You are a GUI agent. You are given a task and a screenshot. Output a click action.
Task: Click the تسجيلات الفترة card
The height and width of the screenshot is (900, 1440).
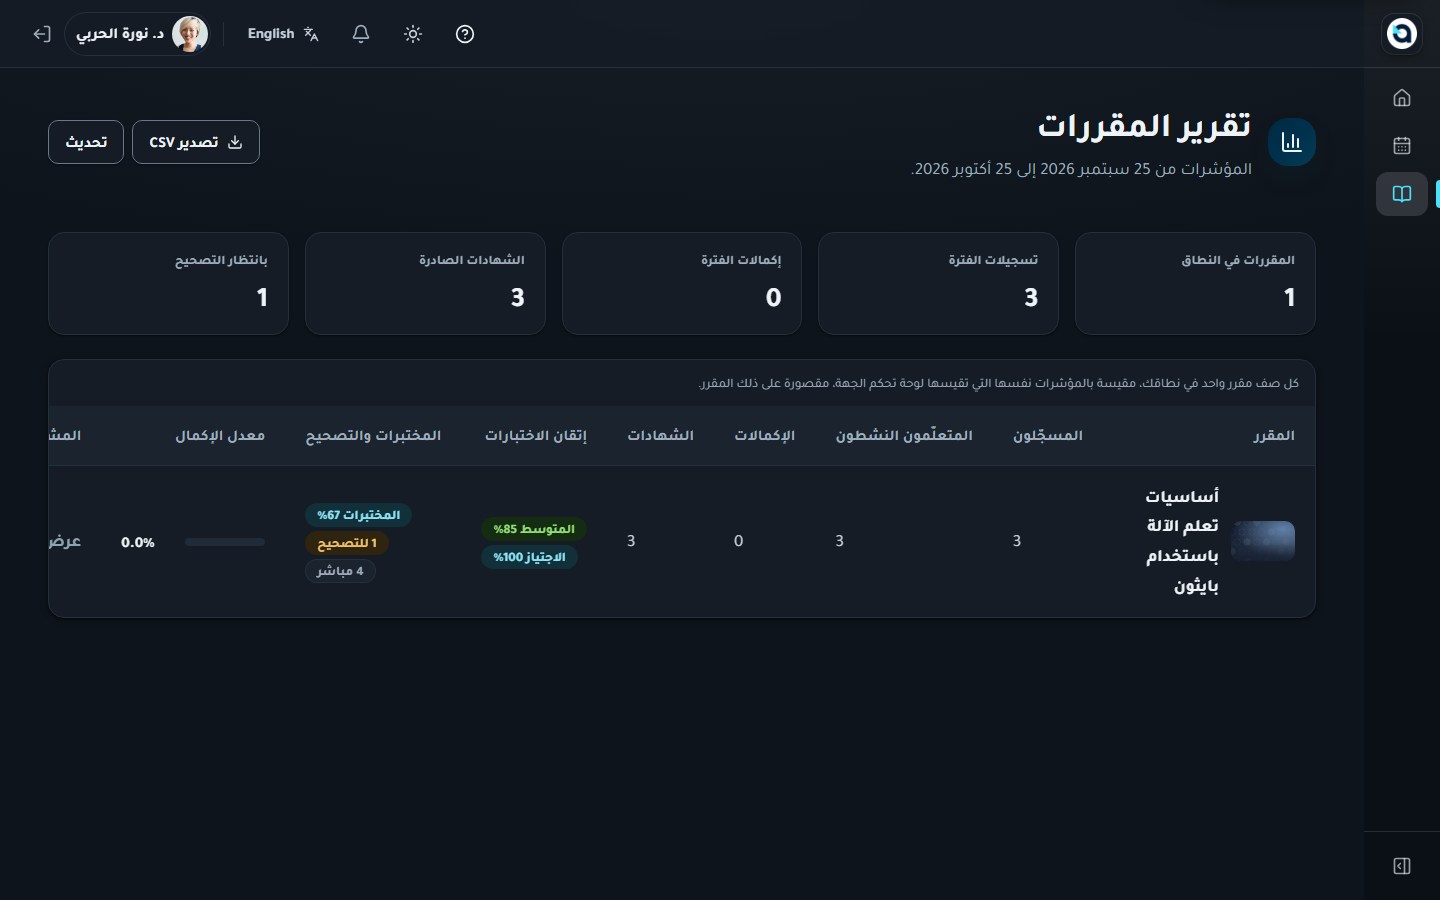tap(938, 284)
